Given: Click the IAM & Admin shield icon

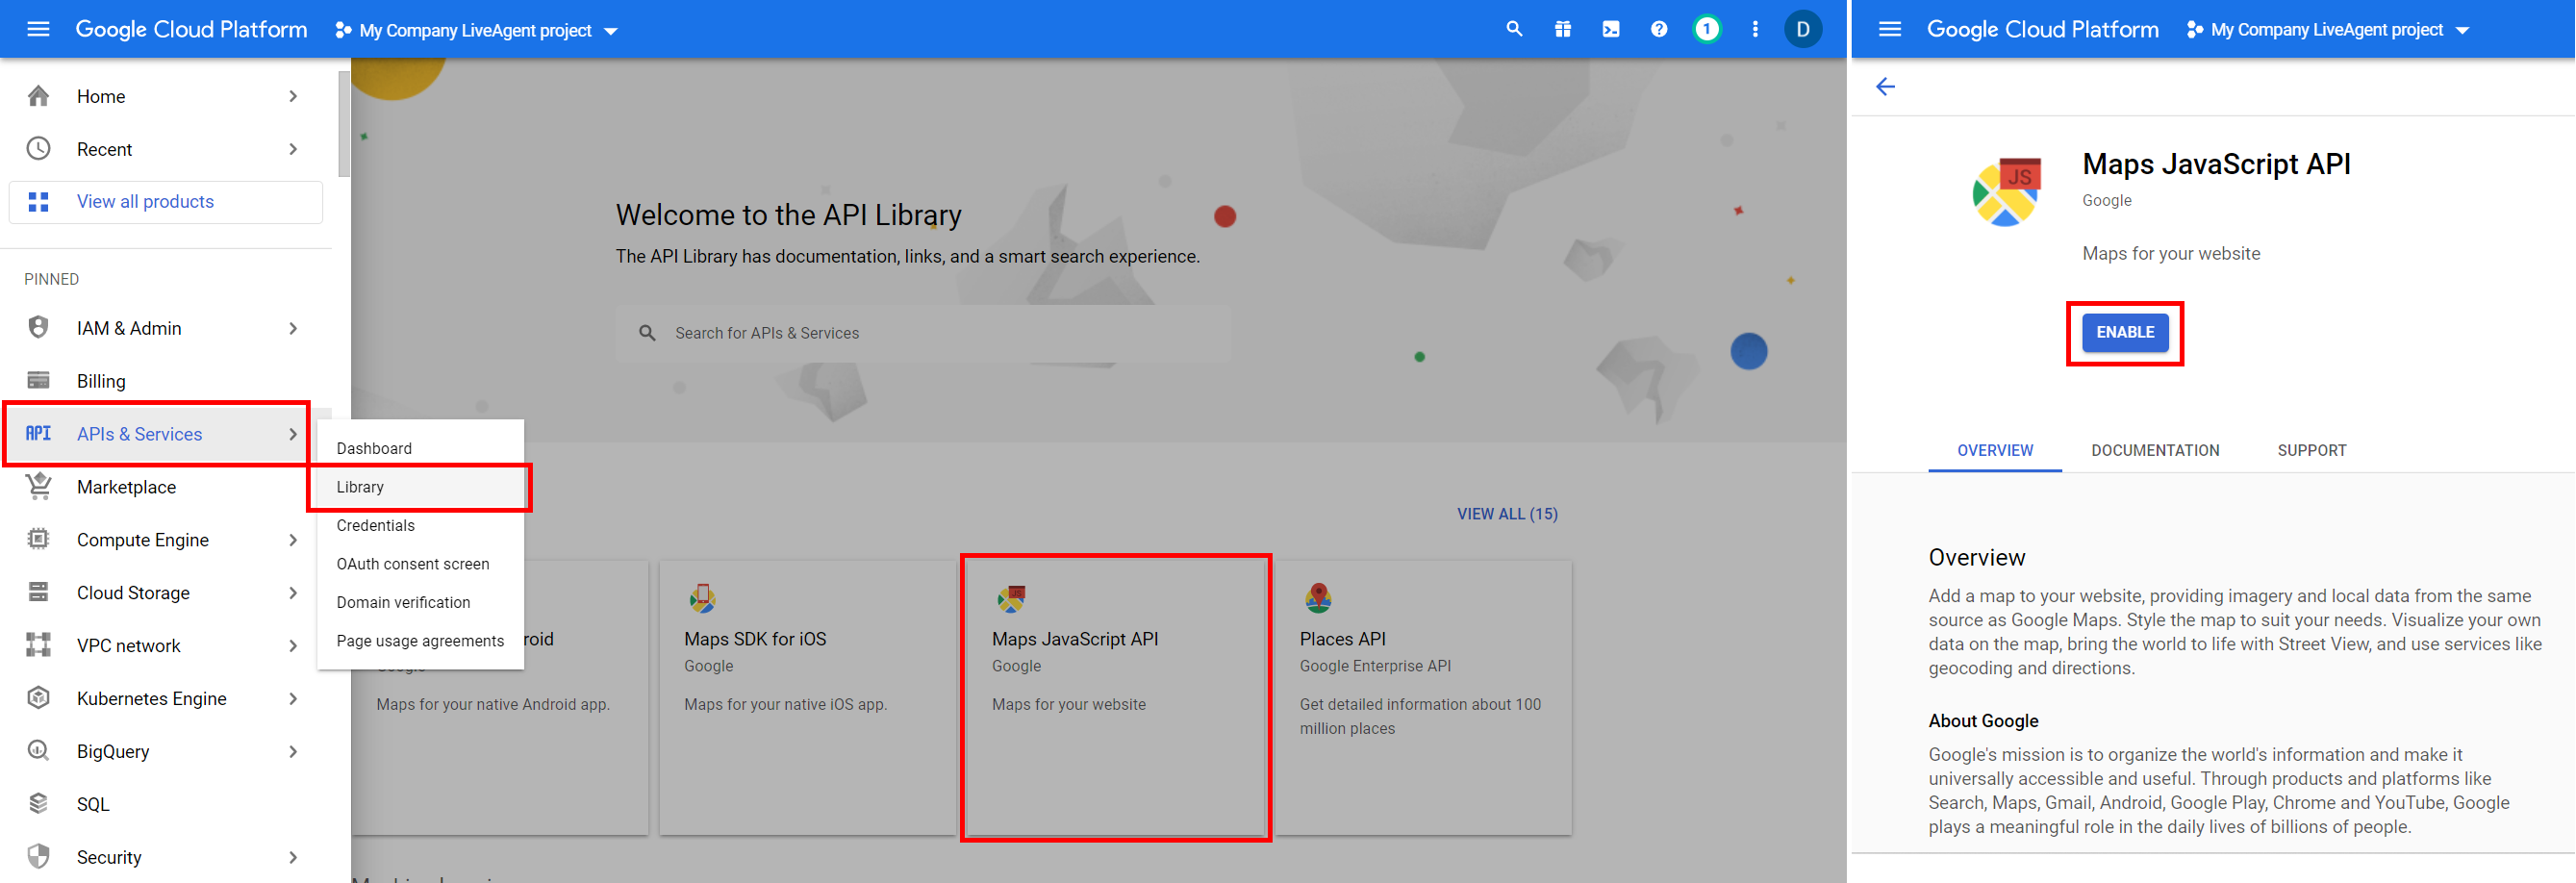Looking at the screenshot, I should point(38,328).
